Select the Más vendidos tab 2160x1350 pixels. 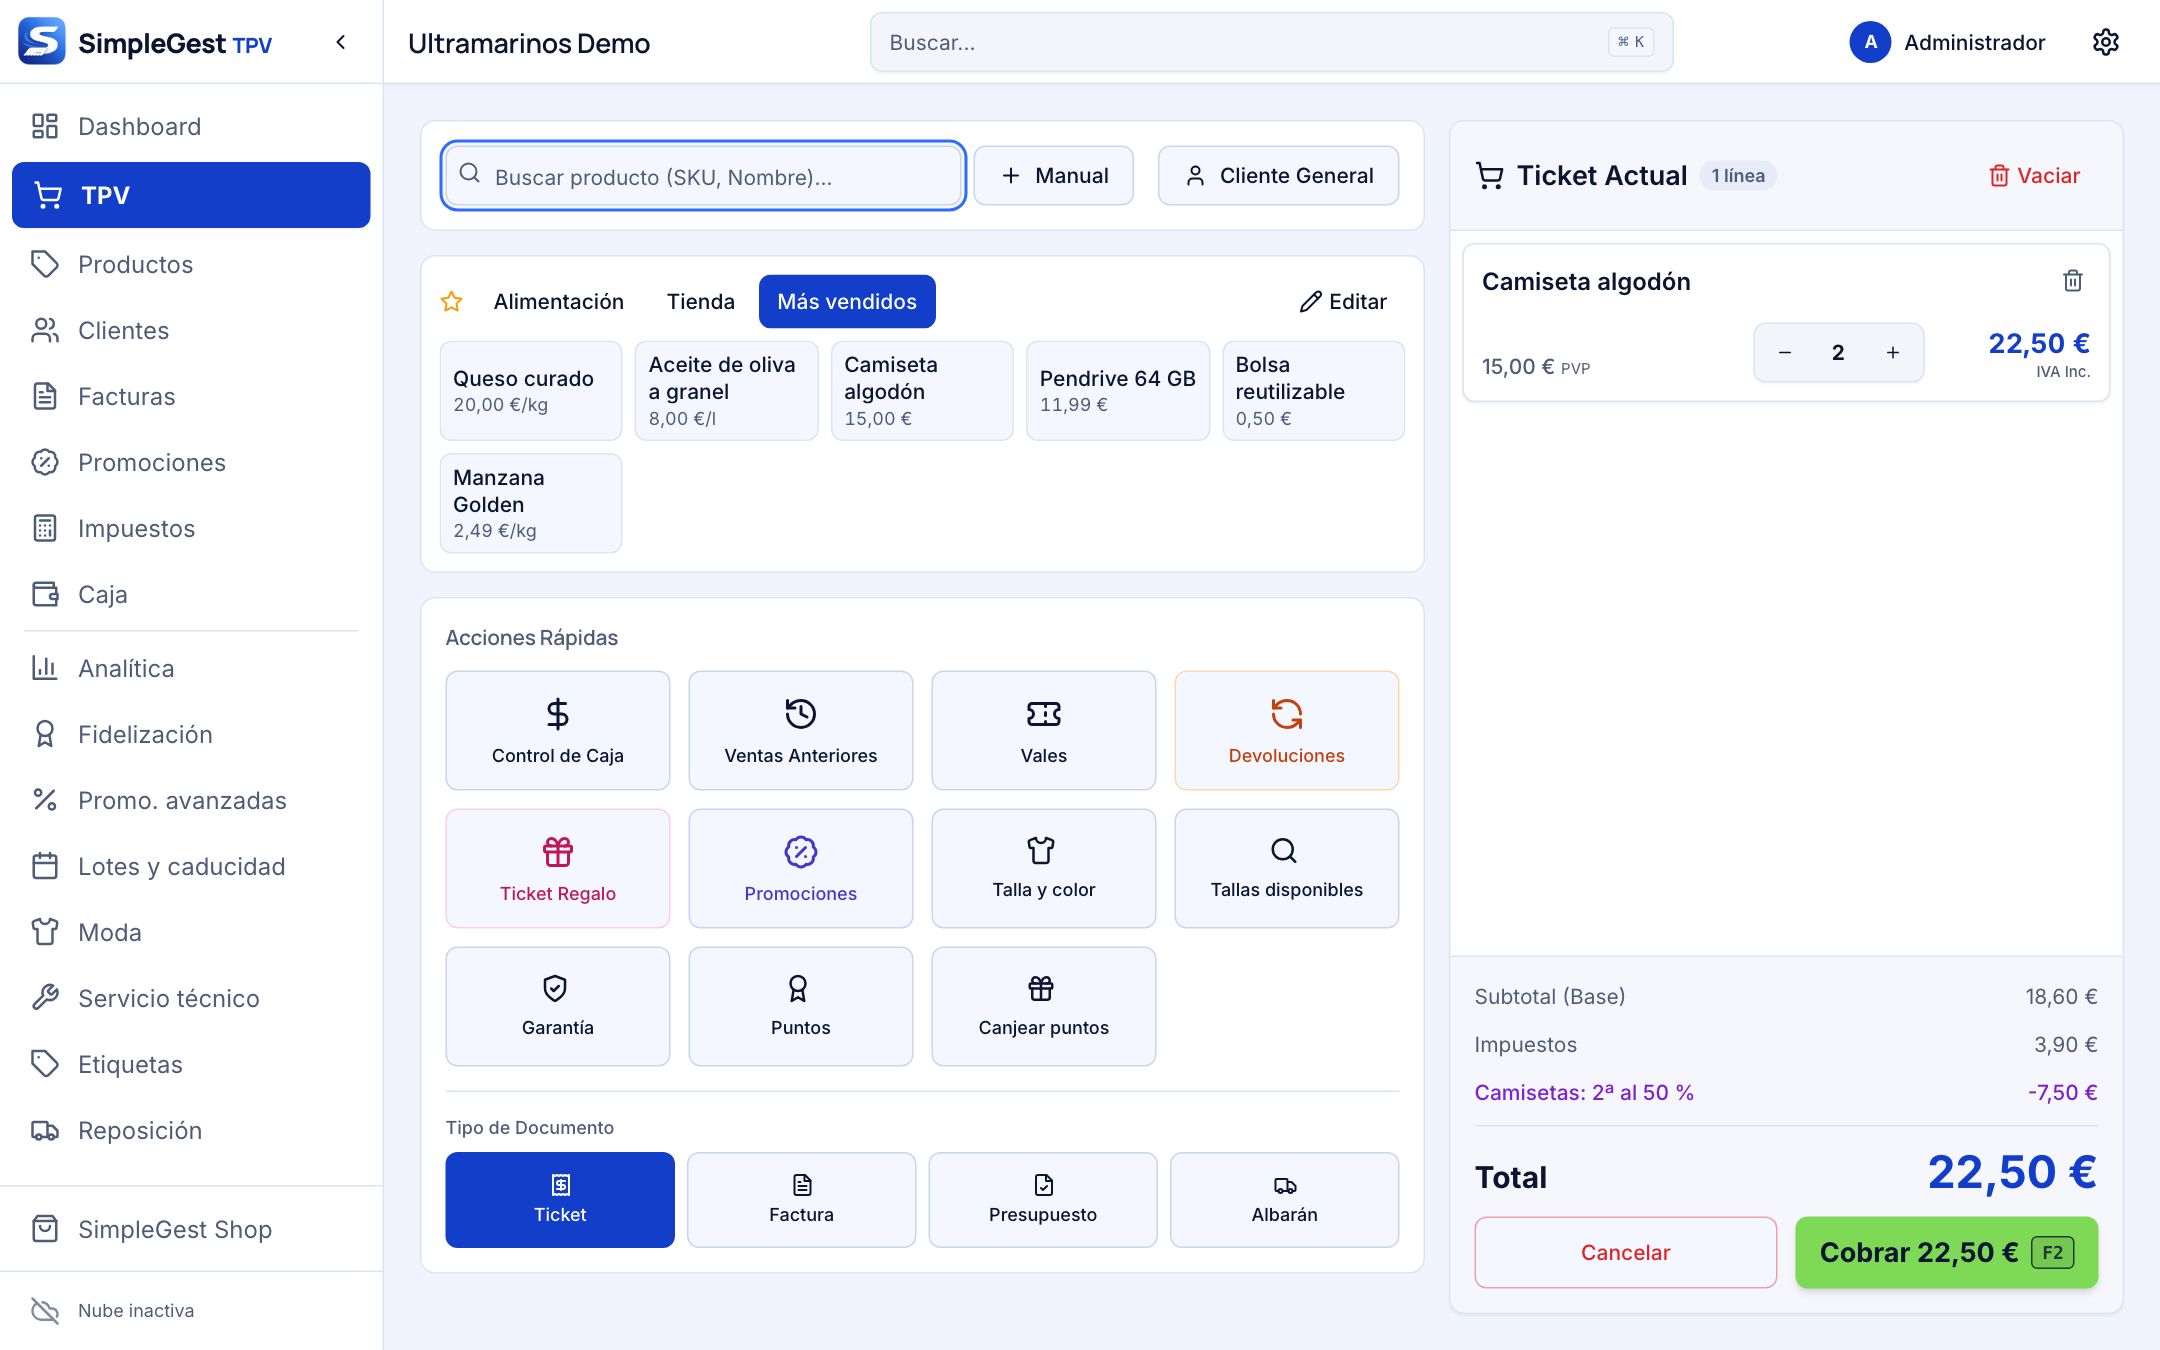(847, 301)
